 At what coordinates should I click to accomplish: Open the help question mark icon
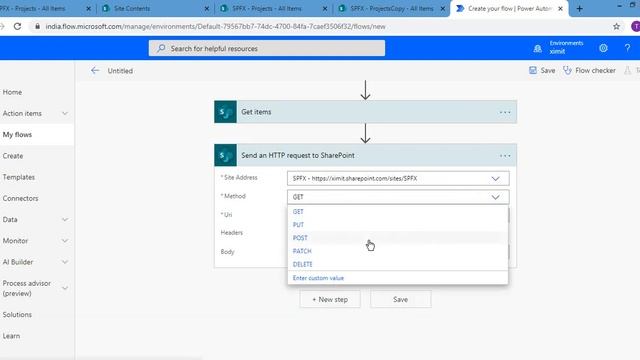(x=627, y=48)
